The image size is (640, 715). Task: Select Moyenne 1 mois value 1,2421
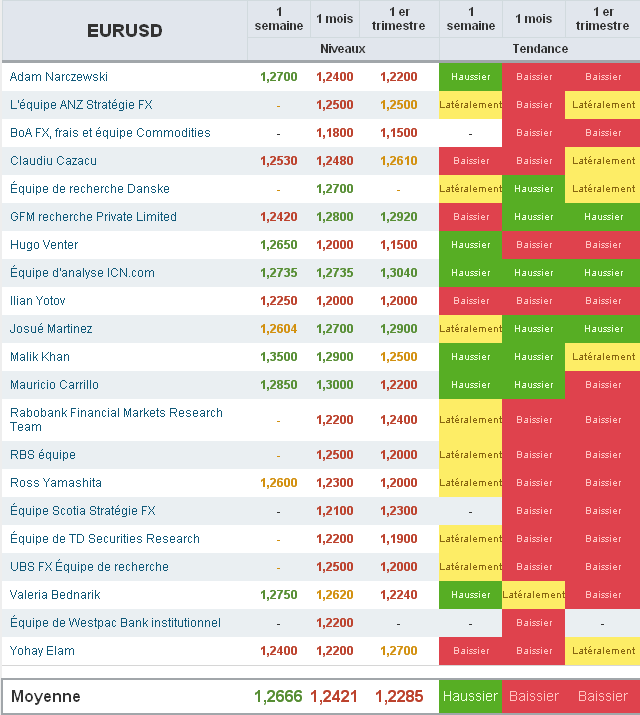[334, 696]
